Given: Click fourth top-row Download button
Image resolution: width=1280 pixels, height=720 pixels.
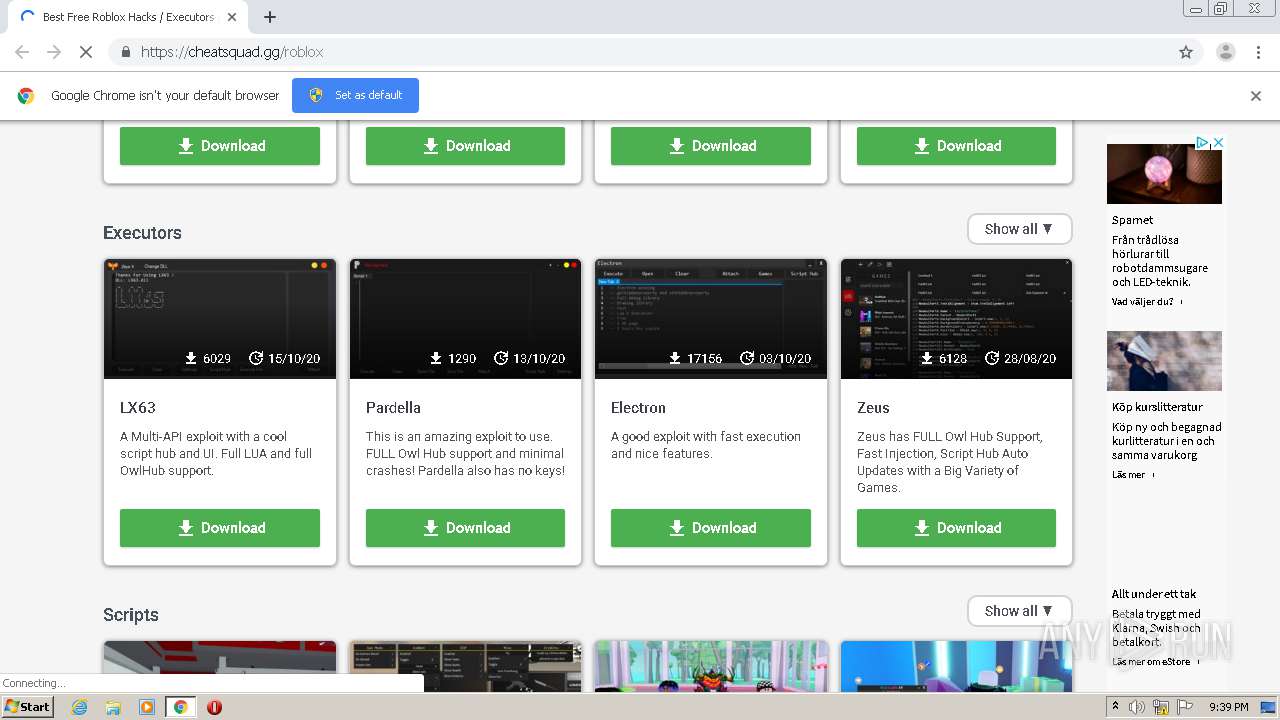Looking at the screenshot, I should (x=956, y=146).
